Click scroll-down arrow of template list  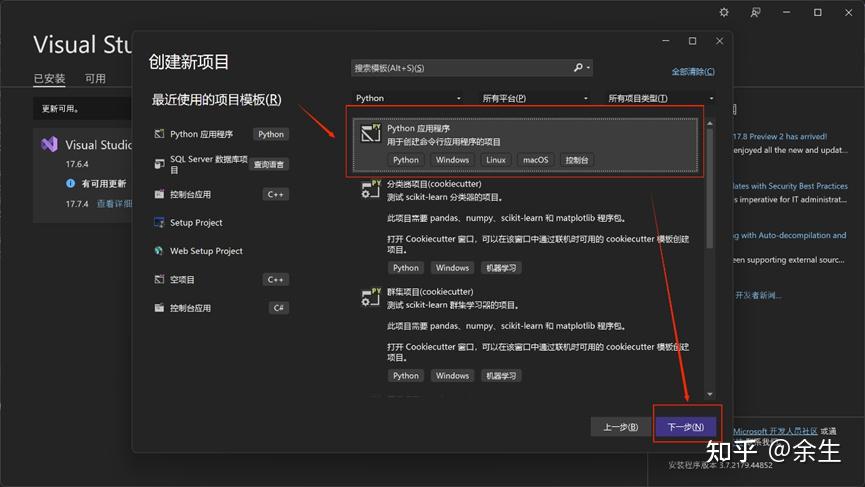point(709,394)
